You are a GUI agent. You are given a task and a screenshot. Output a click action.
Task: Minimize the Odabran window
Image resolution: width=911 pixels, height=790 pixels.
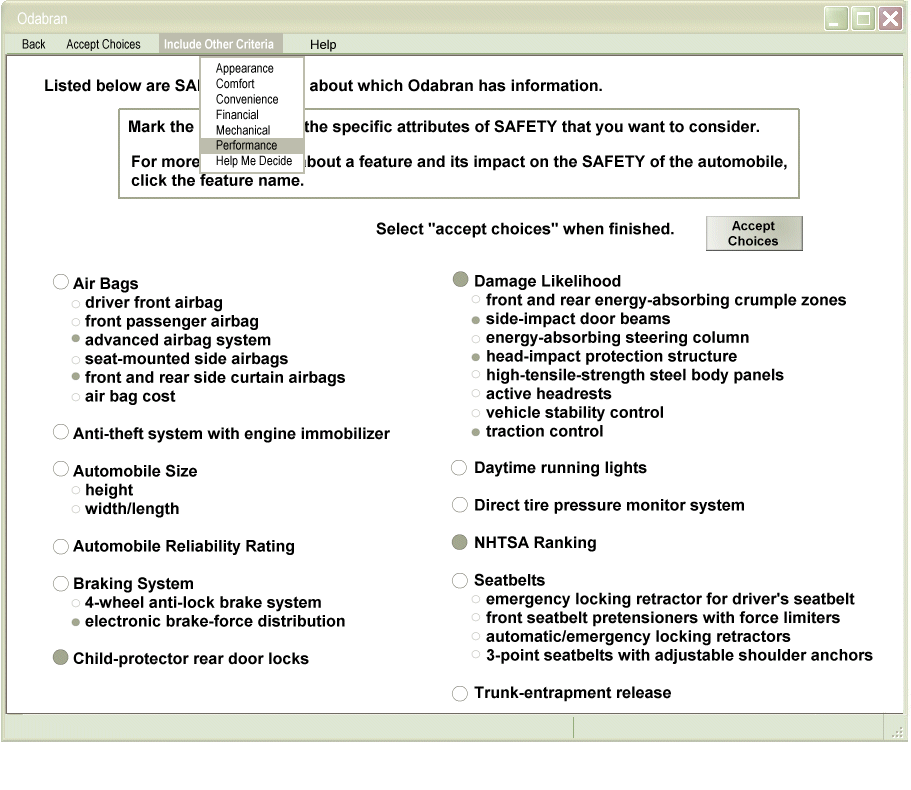tap(836, 19)
